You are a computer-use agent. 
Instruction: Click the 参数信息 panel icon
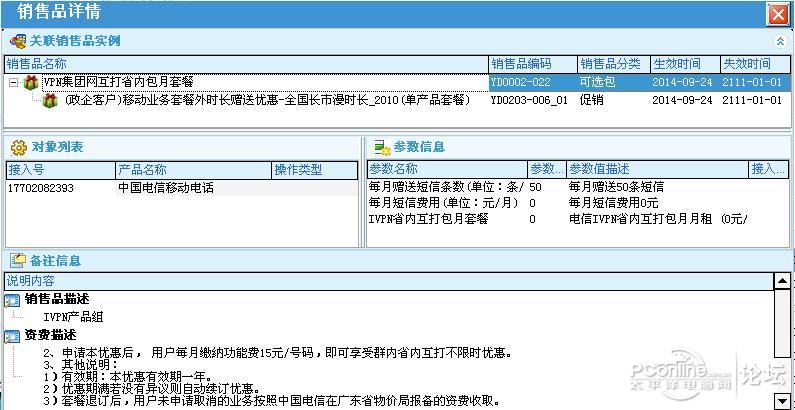tap(382, 147)
